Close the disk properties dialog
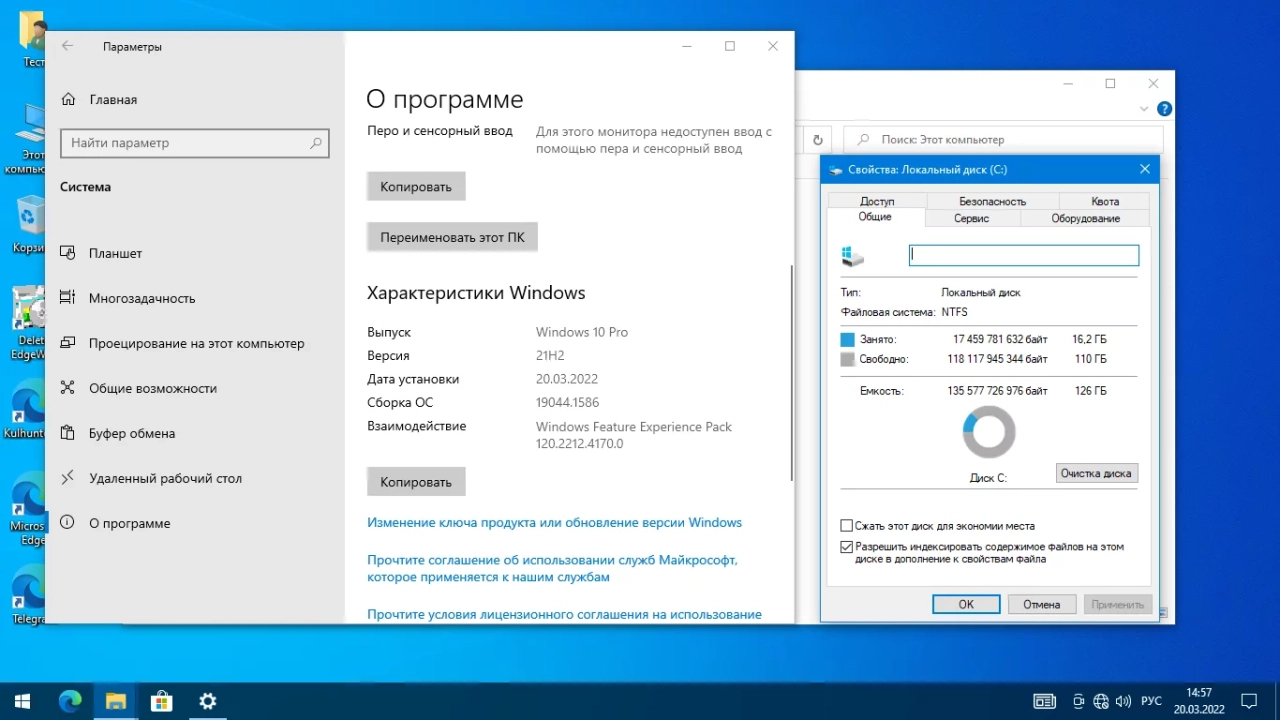Image resolution: width=1280 pixels, height=720 pixels. tap(1145, 170)
